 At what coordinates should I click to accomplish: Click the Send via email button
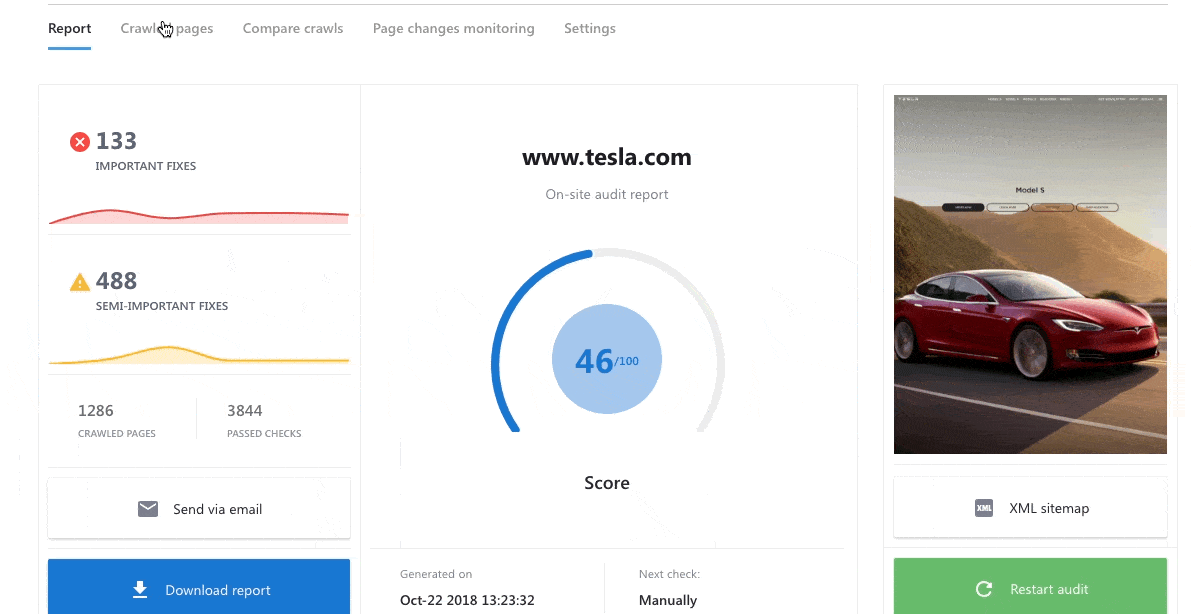point(199,509)
